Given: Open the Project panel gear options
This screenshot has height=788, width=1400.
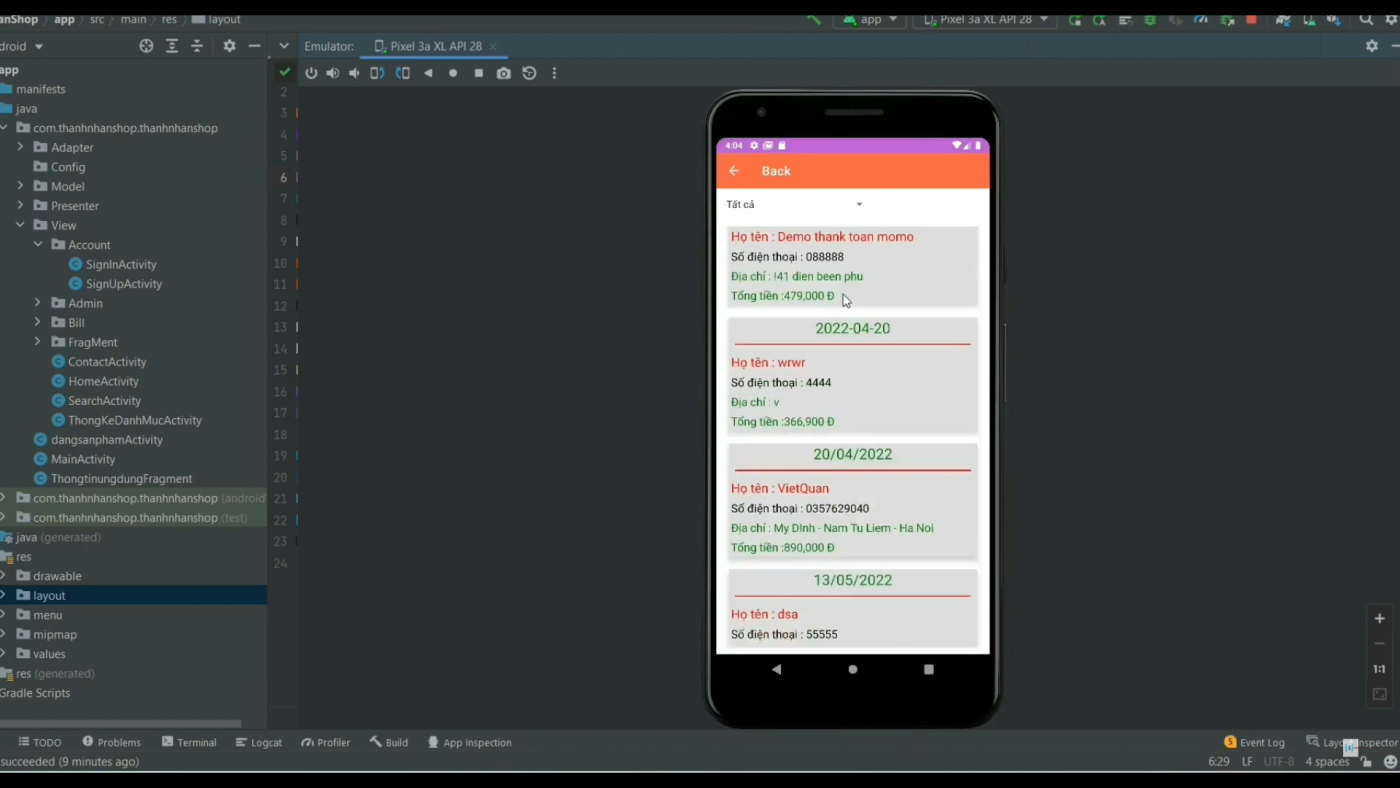Looking at the screenshot, I should [x=229, y=46].
